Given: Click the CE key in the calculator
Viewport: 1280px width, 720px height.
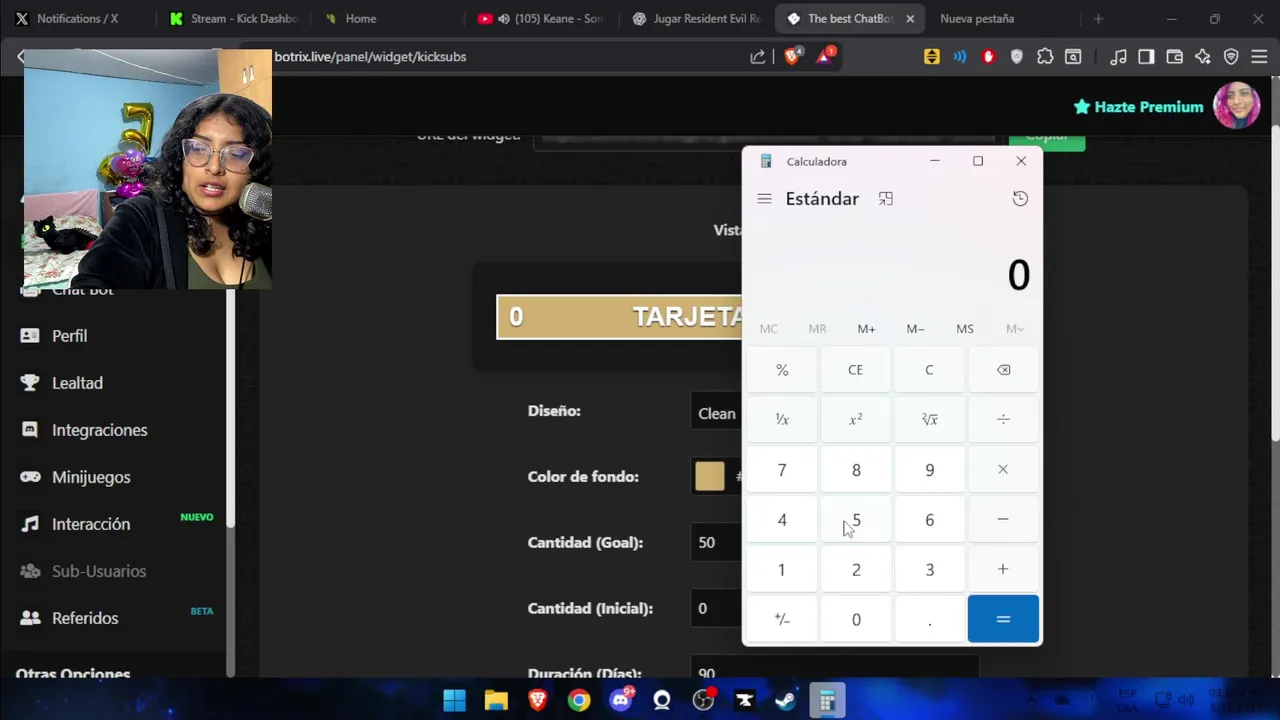Looking at the screenshot, I should [855, 370].
